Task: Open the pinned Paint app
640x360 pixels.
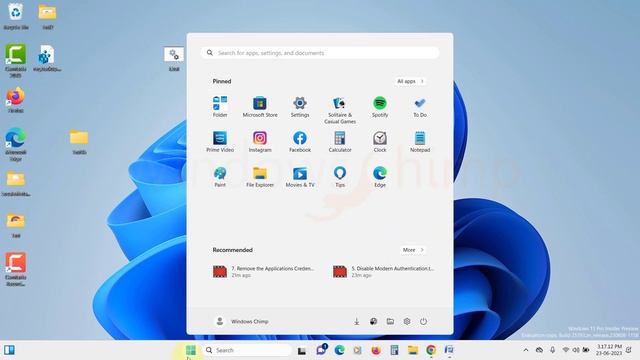Action: 220,177
